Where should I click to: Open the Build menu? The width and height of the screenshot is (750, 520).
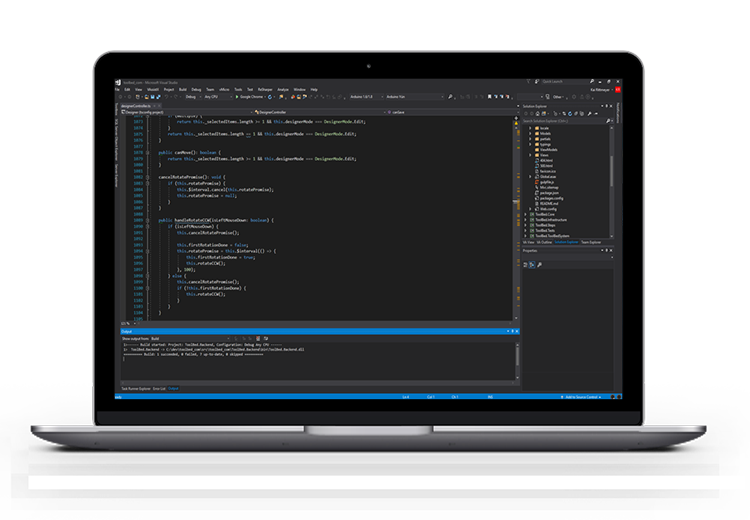183,89
